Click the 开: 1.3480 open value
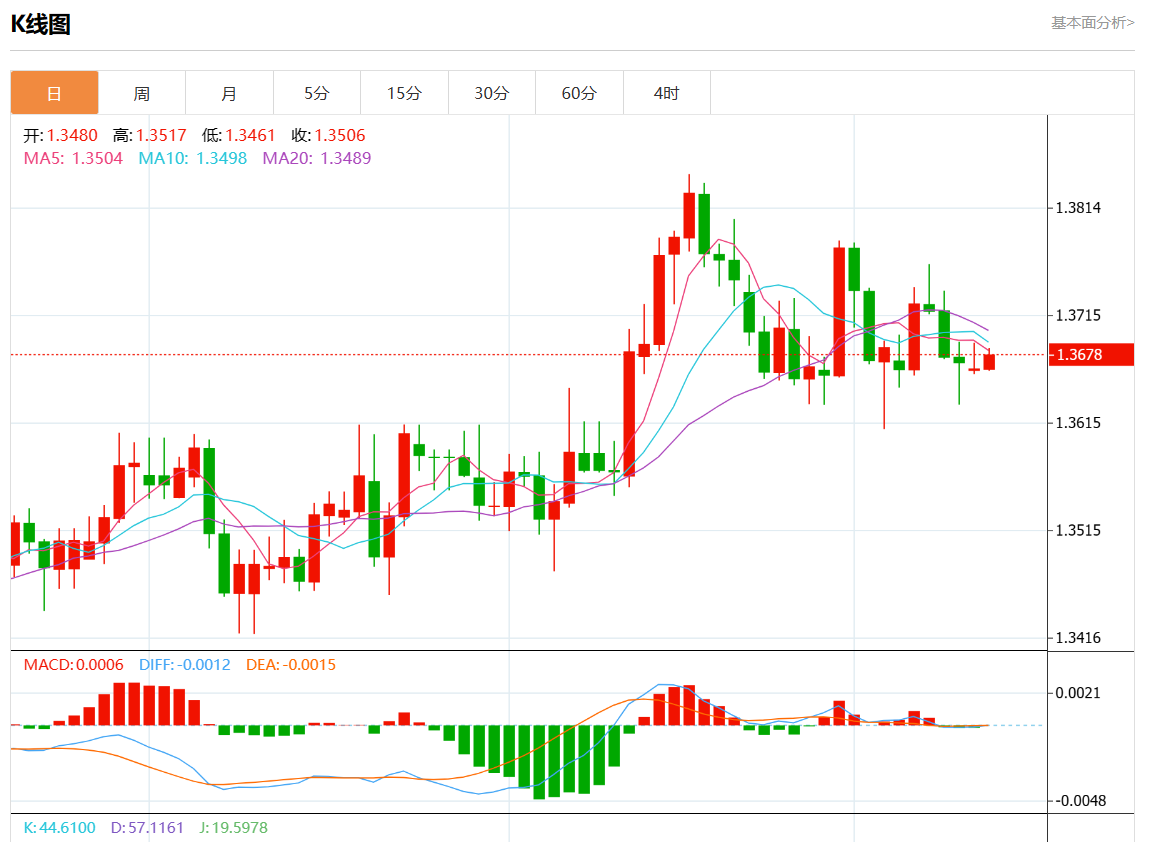This screenshot has height=842, width=1153. point(60,135)
